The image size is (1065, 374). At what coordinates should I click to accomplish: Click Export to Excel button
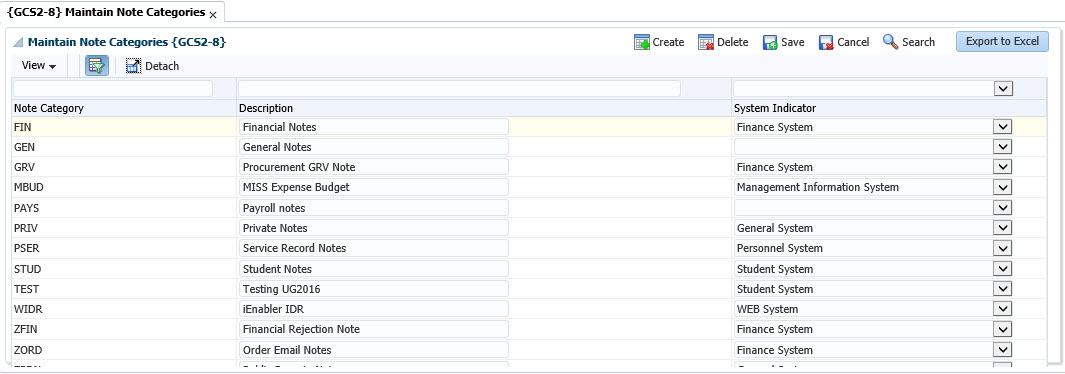pyautogui.click(x=1003, y=41)
